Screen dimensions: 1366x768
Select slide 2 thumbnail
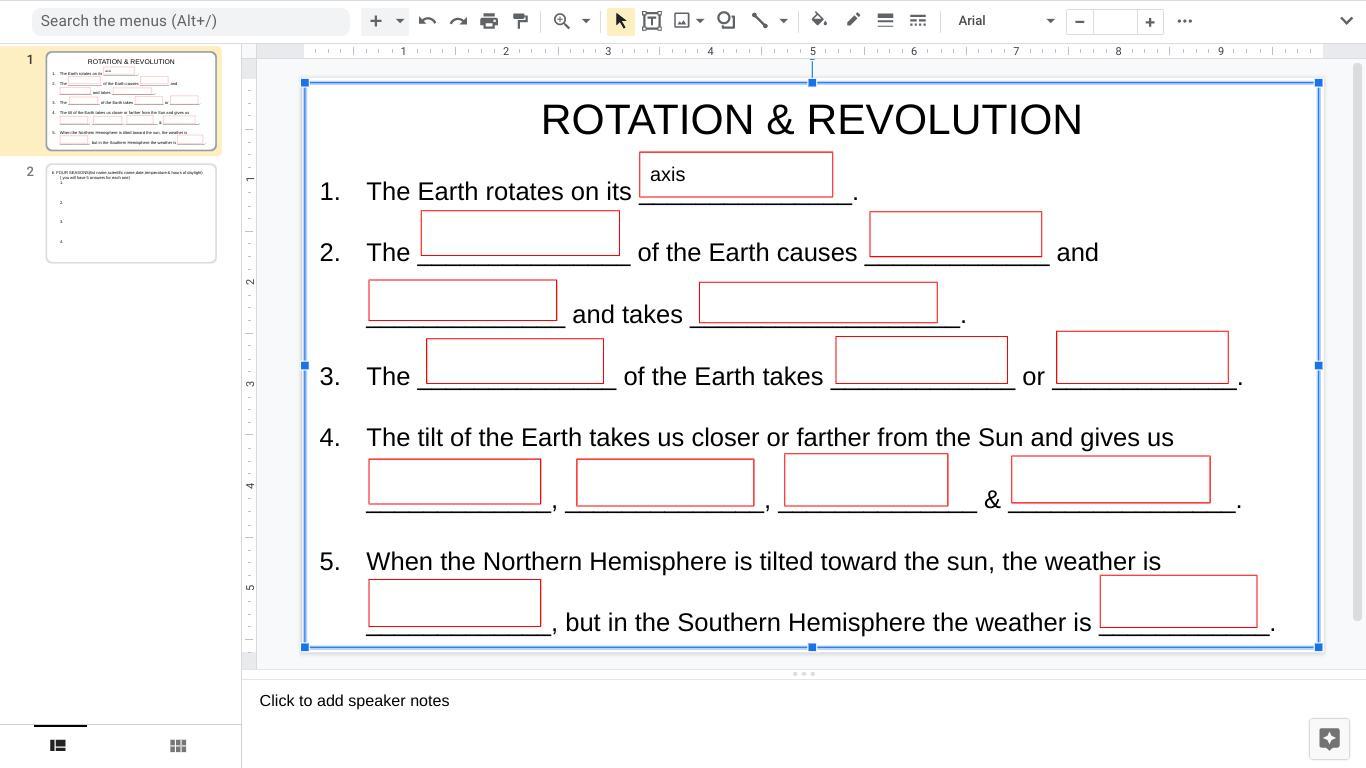(131, 213)
